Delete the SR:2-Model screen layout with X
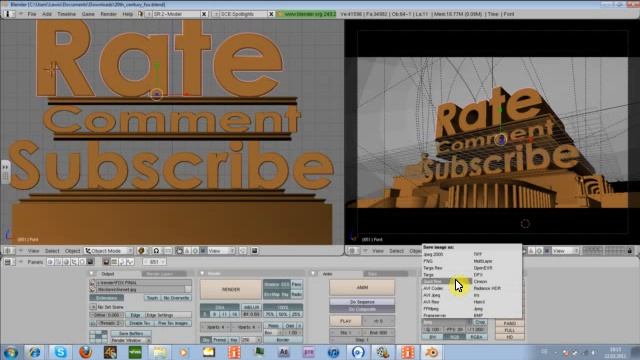 pos(204,14)
